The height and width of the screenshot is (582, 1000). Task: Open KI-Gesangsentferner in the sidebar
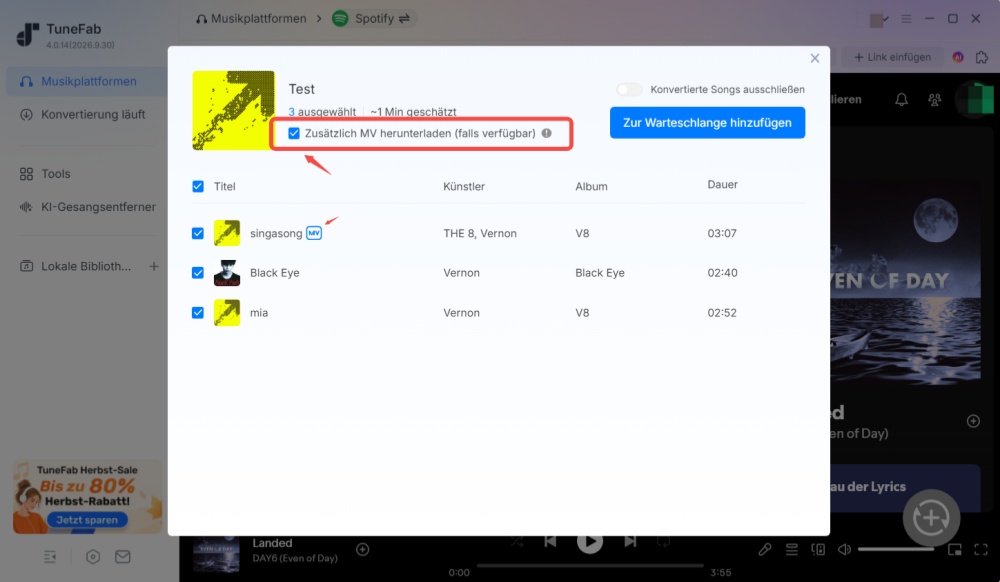(x=87, y=207)
